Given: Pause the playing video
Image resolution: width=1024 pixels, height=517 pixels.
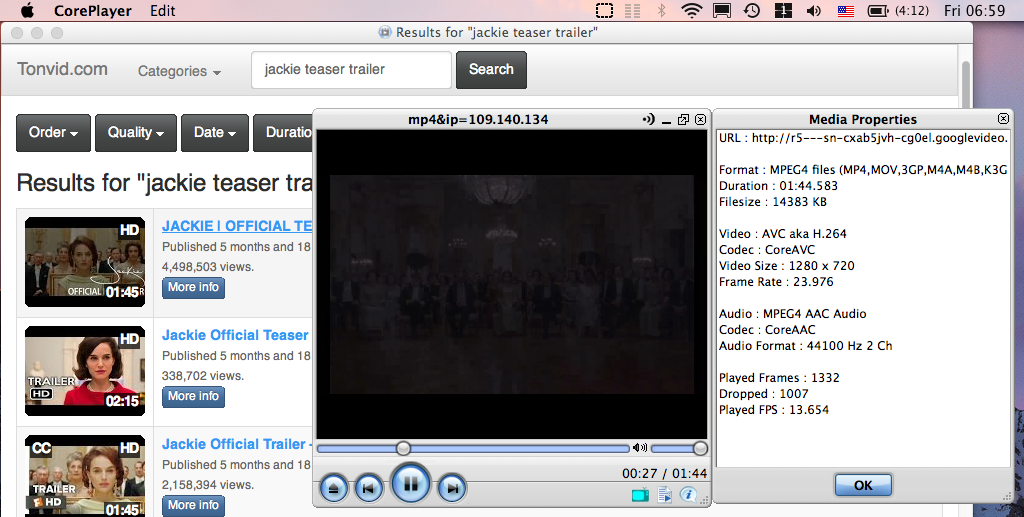Looking at the screenshot, I should [x=411, y=484].
